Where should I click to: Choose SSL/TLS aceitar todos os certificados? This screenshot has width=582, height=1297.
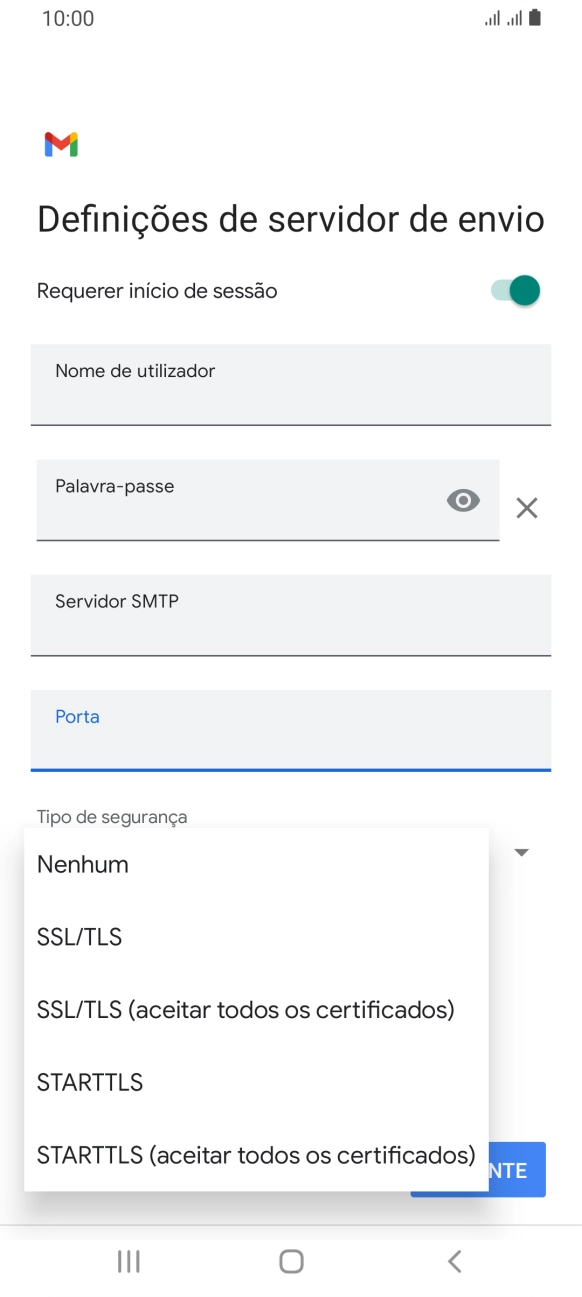point(245,1009)
